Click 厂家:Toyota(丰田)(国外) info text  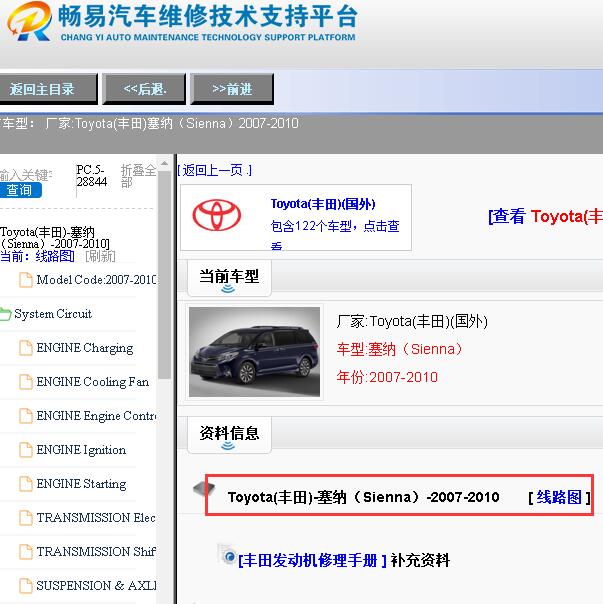[x=412, y=321]
